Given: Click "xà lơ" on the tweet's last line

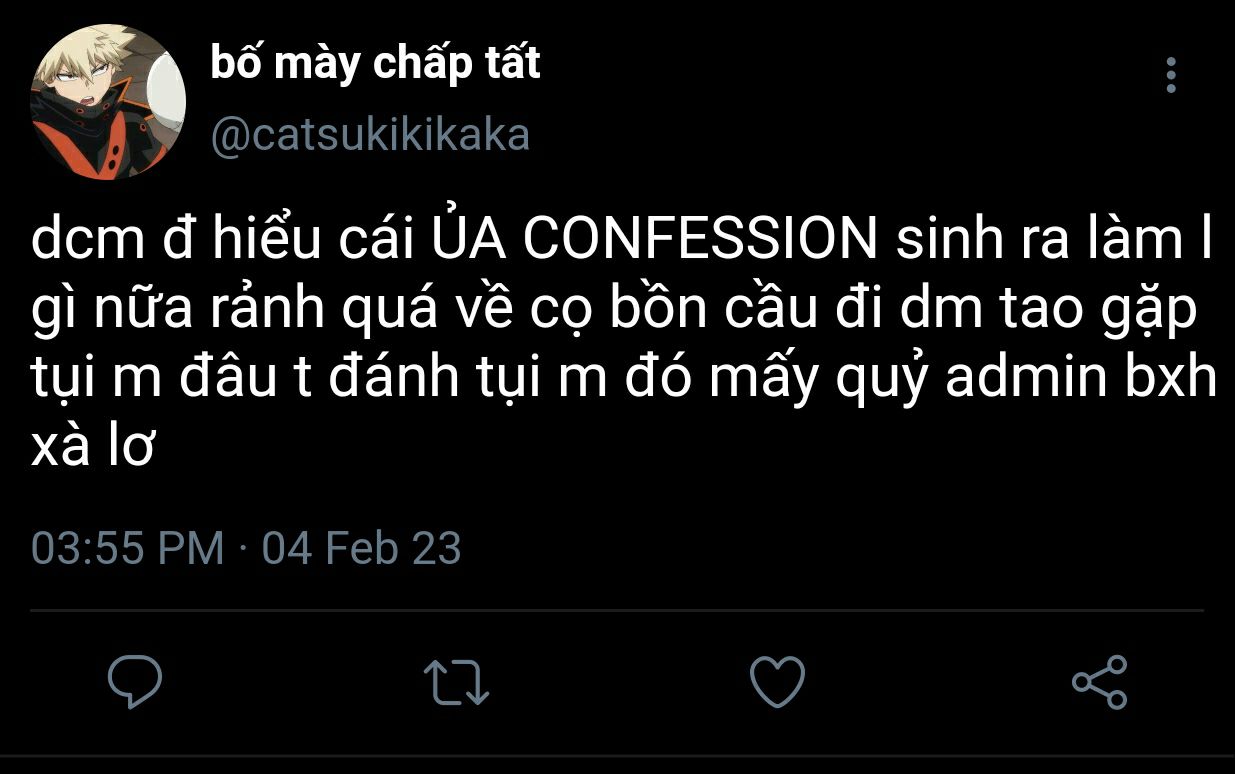Looking at the screenshot, I should click(92, 453).
